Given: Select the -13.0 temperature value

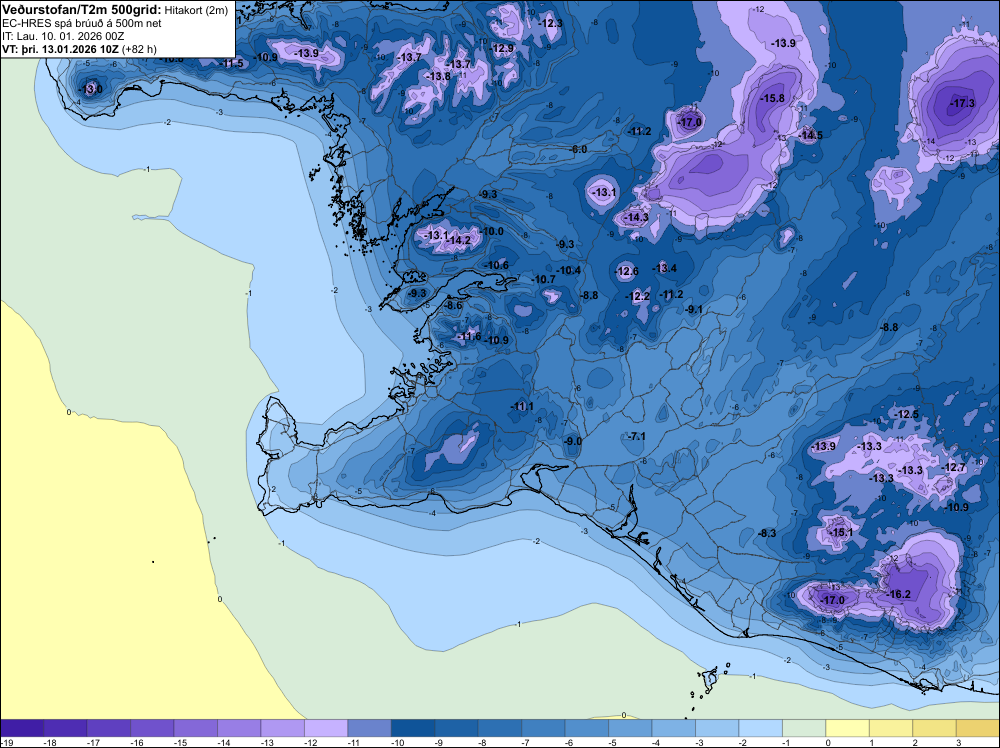Looking at the screenshot, I should pos(90,89).
